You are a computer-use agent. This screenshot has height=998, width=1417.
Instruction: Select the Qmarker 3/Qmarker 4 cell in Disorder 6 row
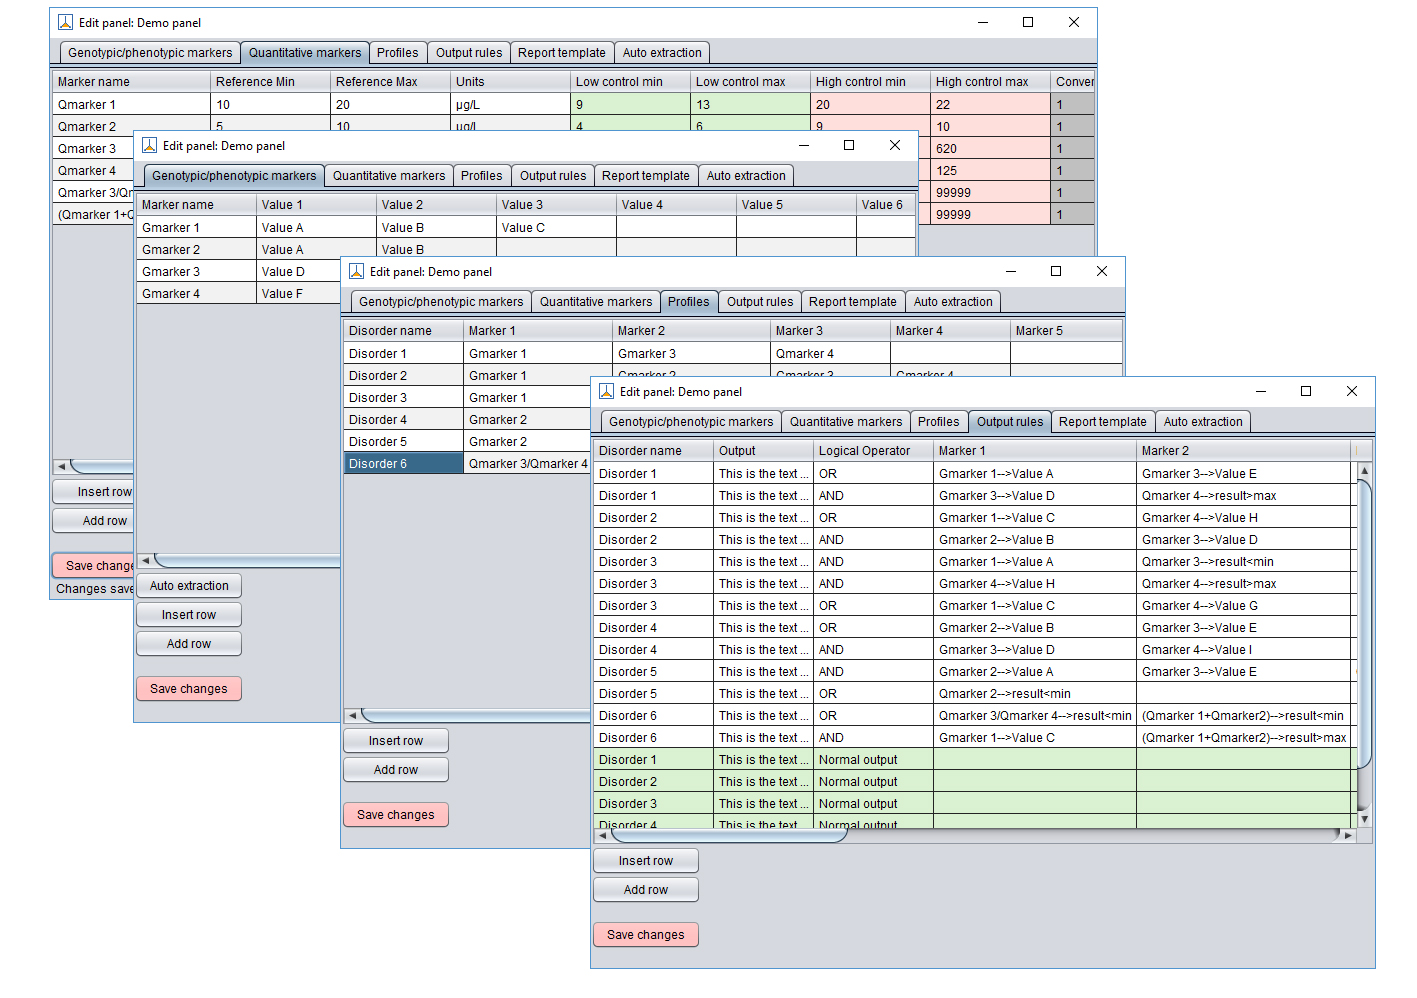click(x=527, y=463)
